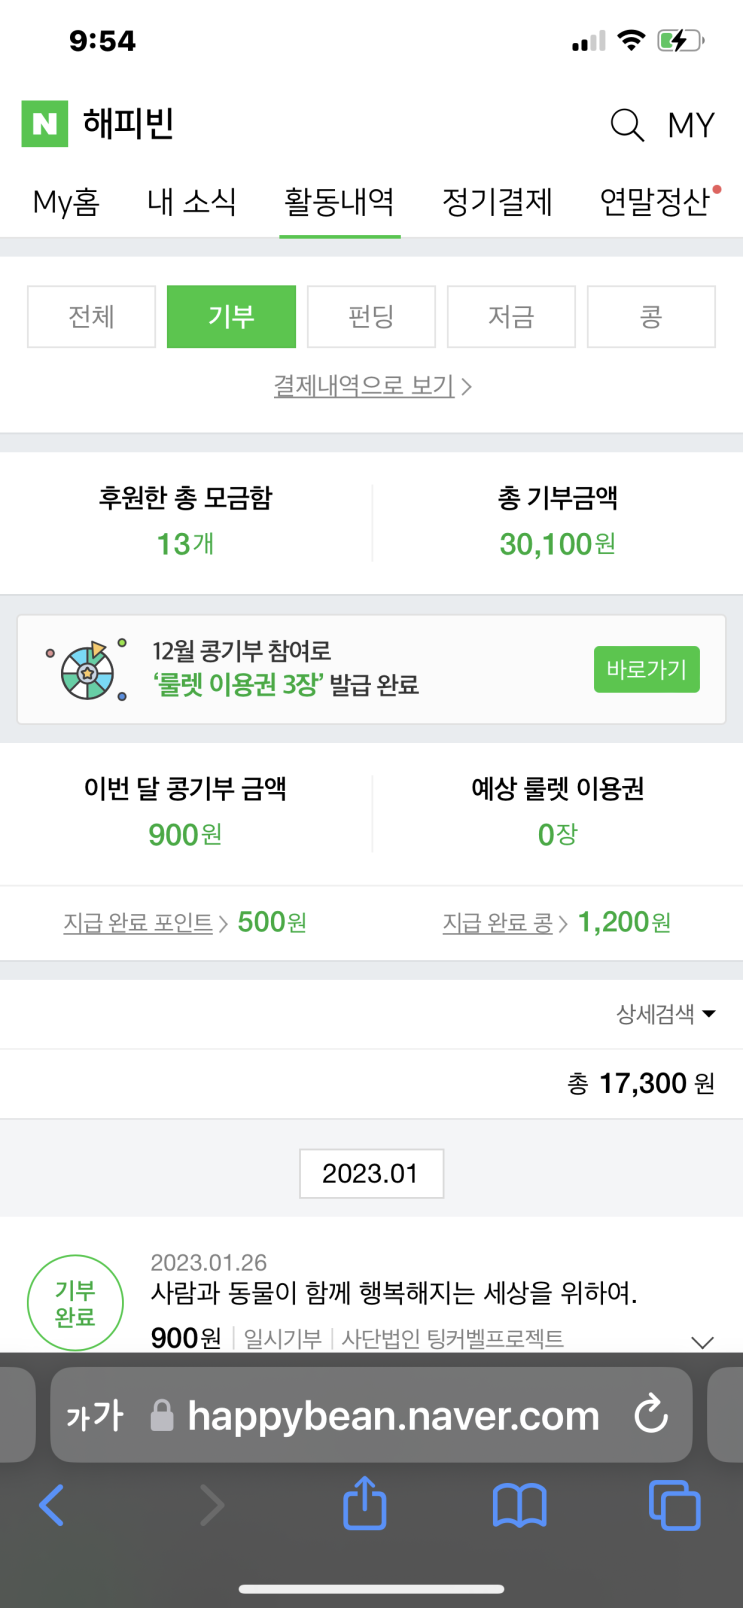Select the 펀딩 filter
This screenshot has width=743, height=1608.
pos(371,317)
